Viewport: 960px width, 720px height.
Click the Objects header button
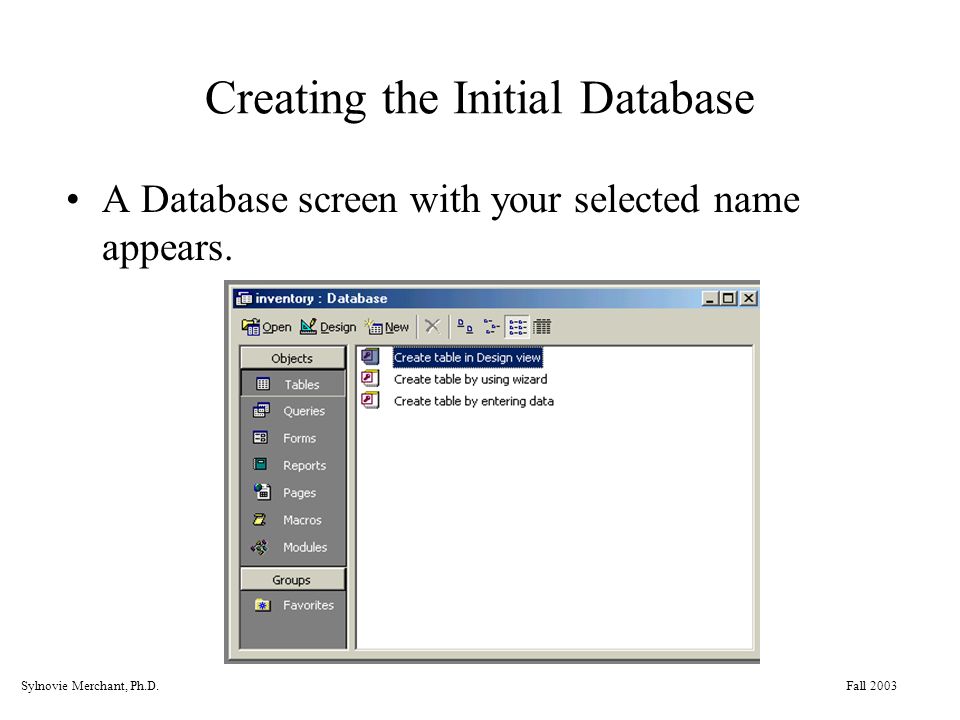pos(293,358)
